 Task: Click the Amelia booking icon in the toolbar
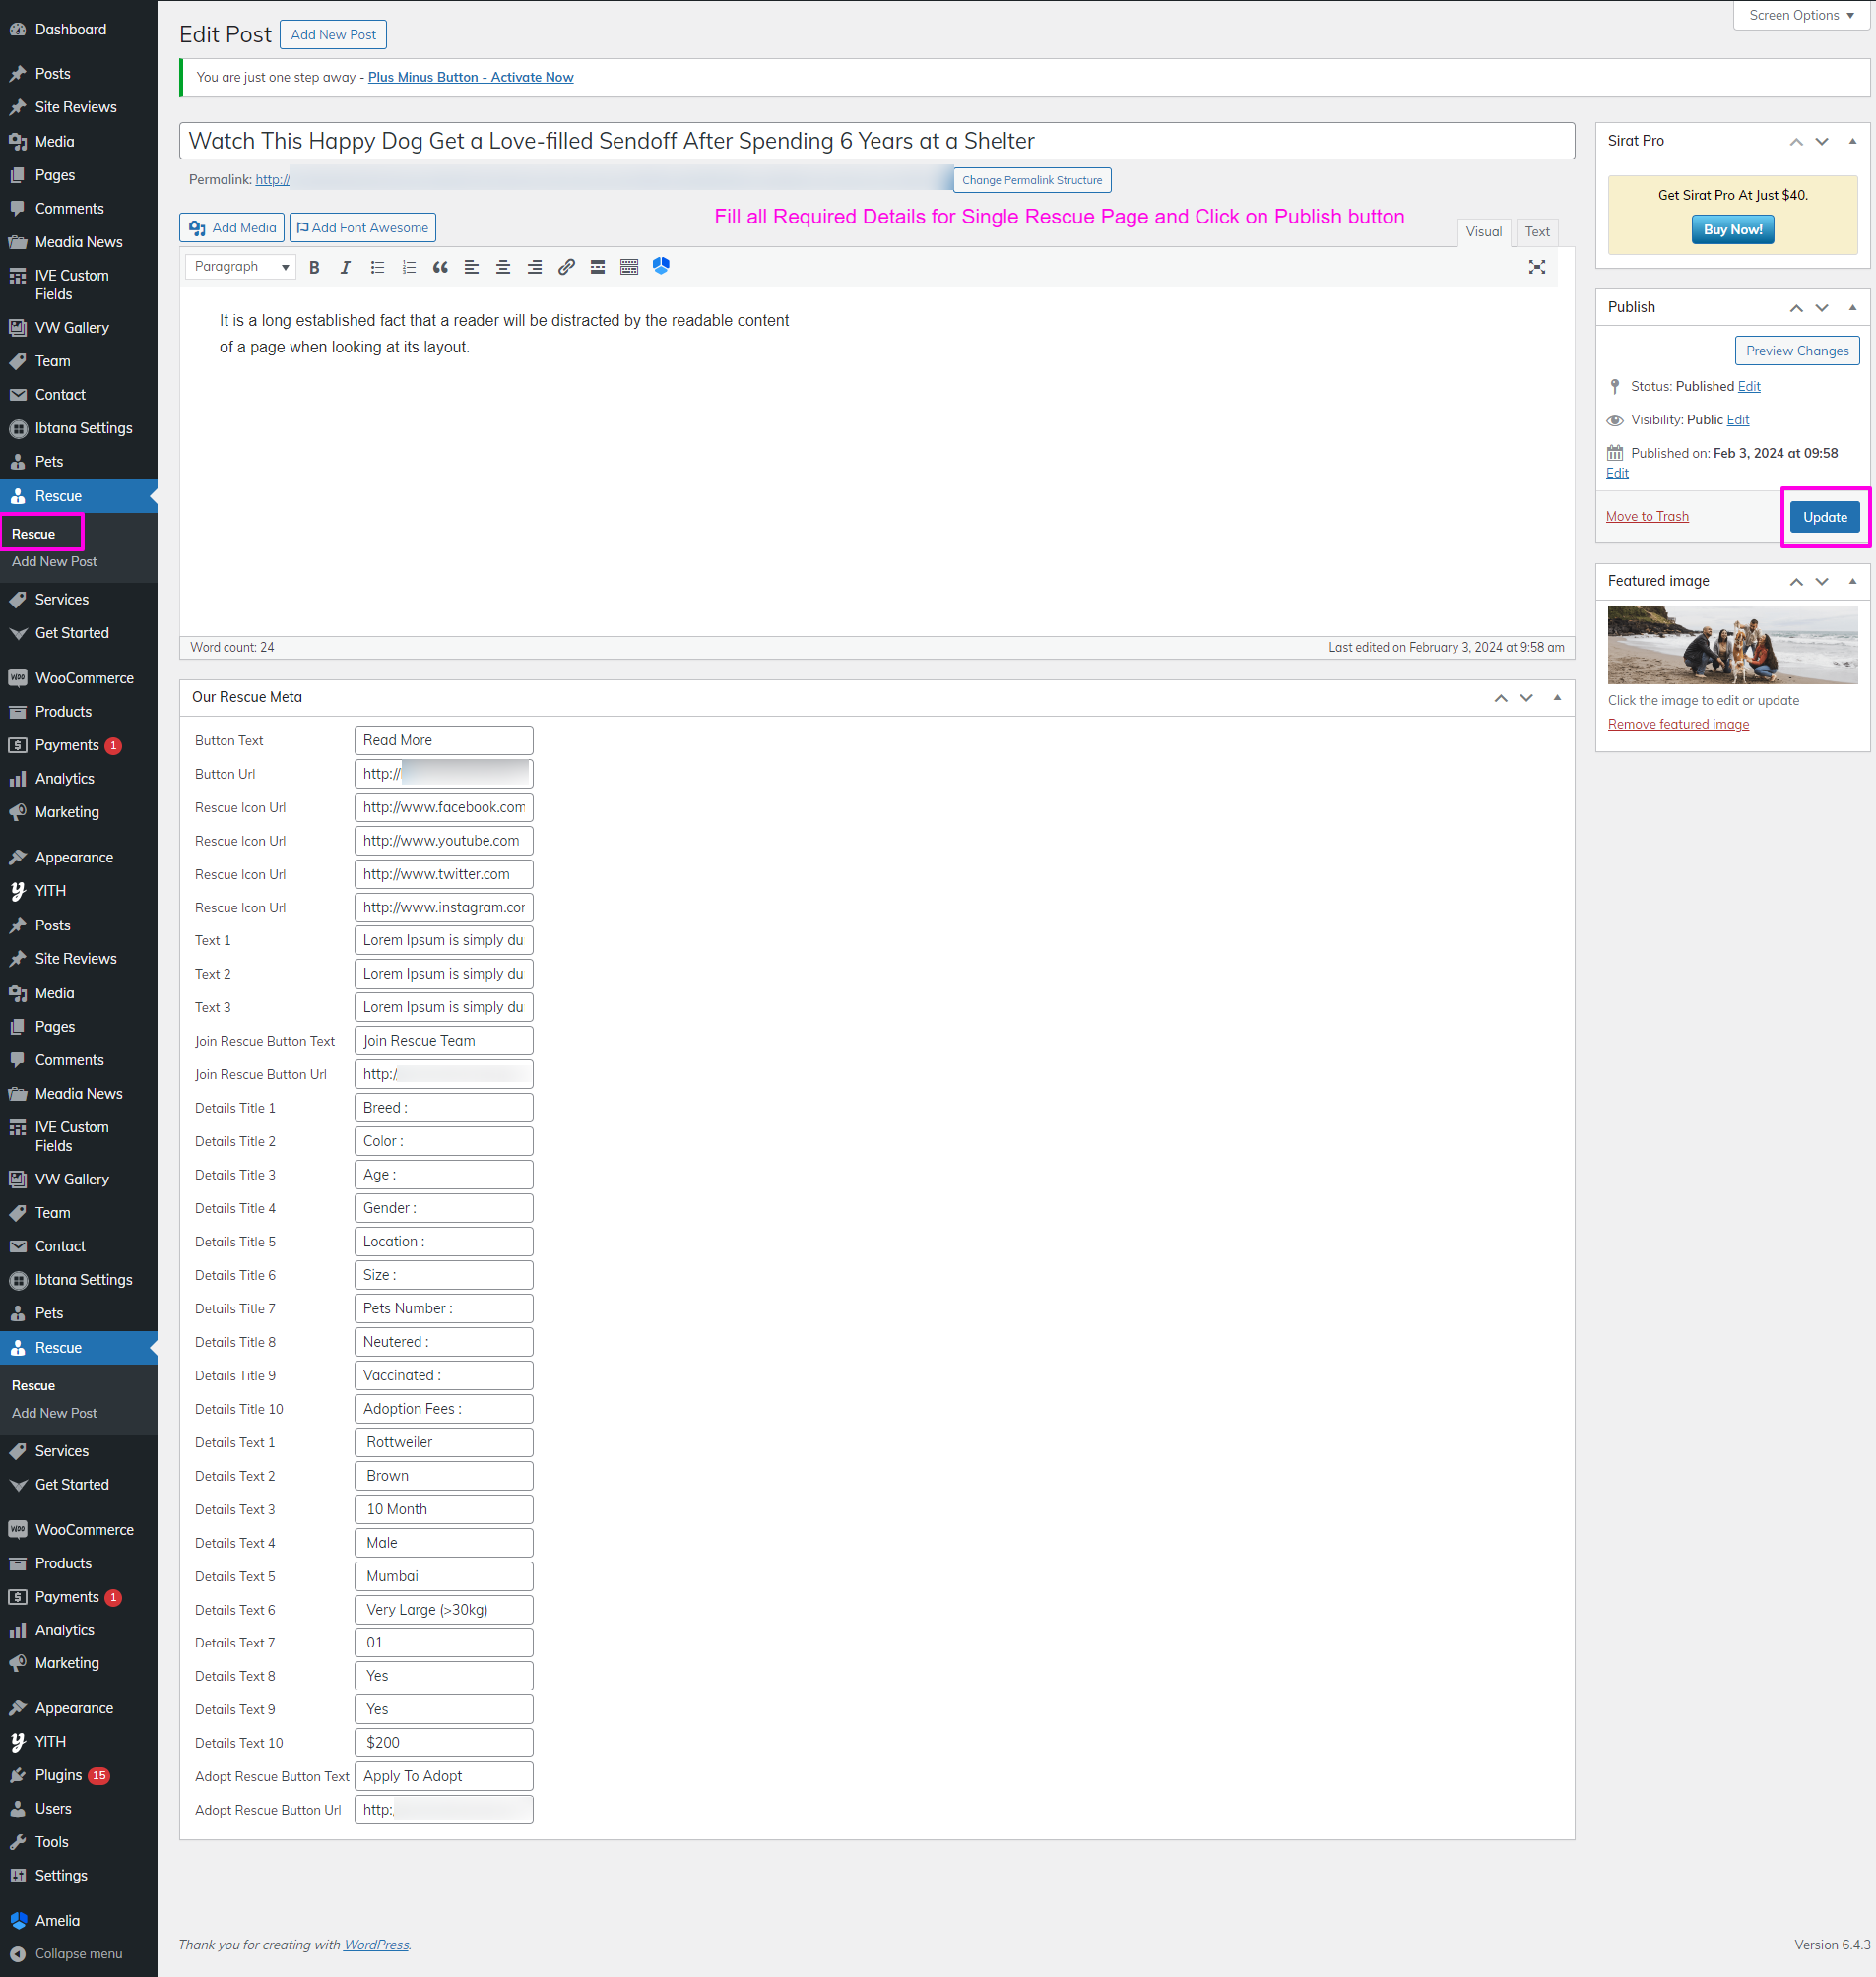click(661, 266)
